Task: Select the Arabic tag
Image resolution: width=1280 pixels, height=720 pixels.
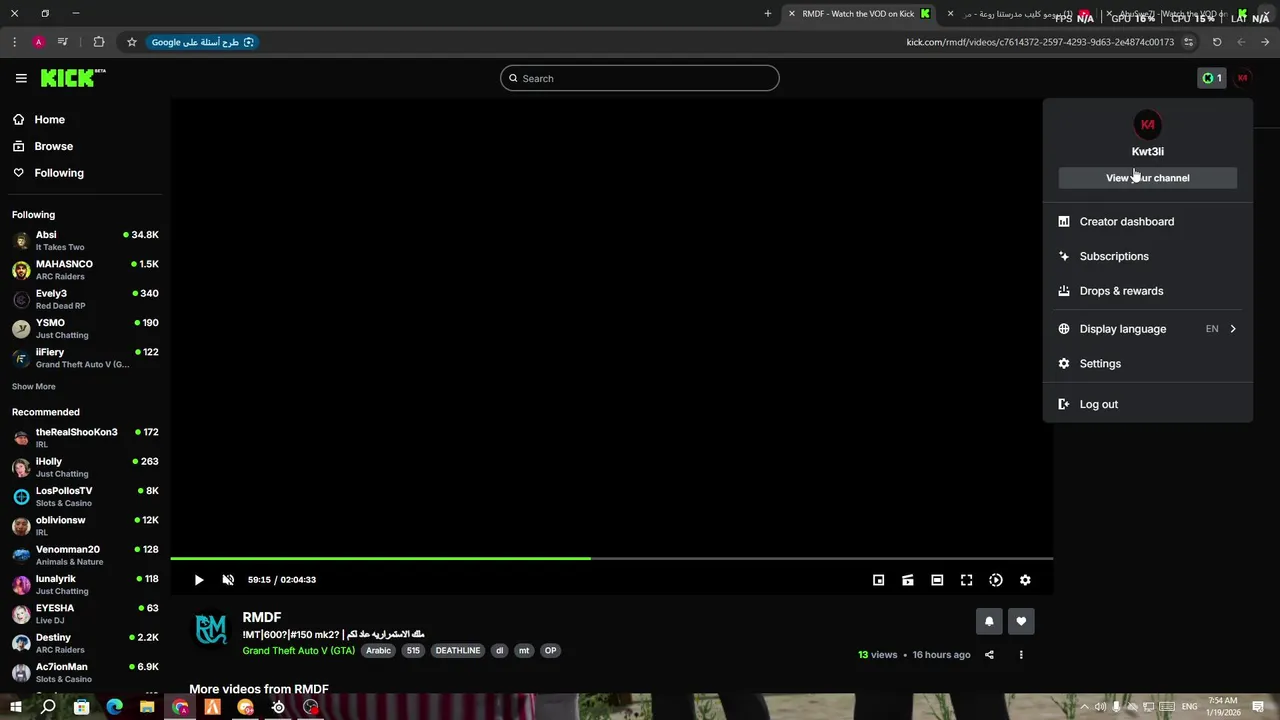Action: click(x=379, y=651)
